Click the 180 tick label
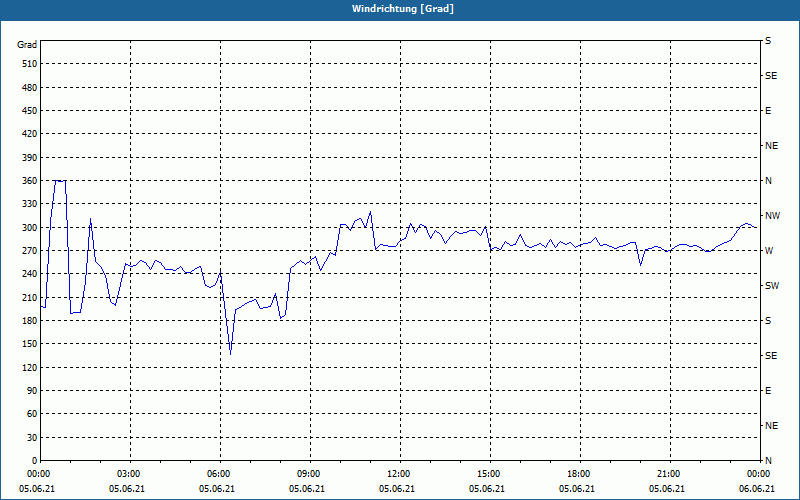 tap(30, 320)
